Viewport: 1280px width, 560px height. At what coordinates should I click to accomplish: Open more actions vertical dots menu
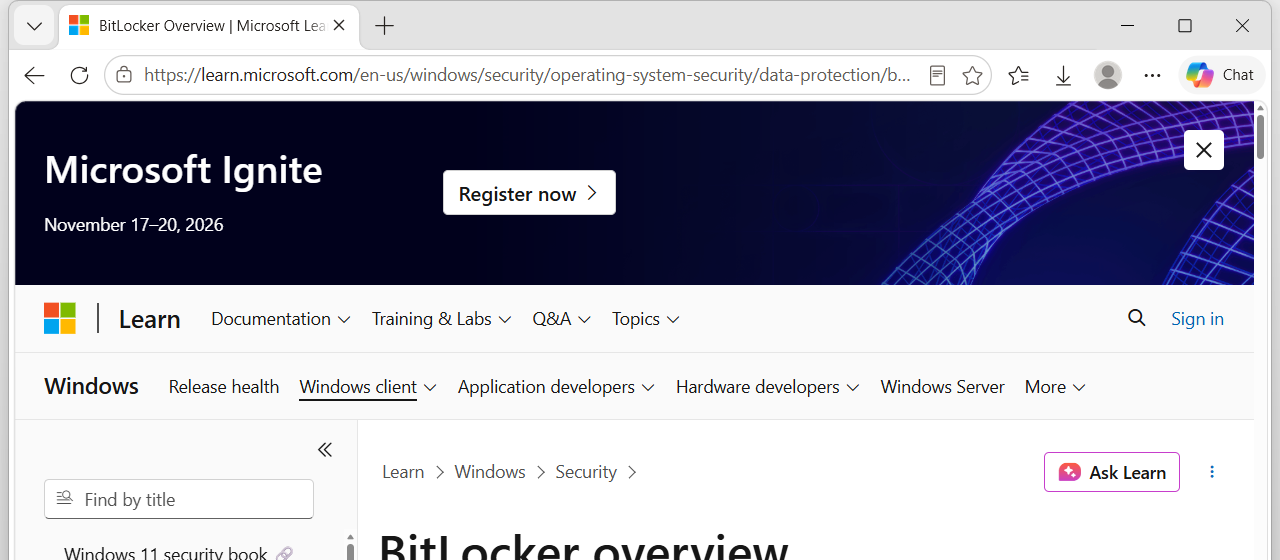(x=1213, y=472)
